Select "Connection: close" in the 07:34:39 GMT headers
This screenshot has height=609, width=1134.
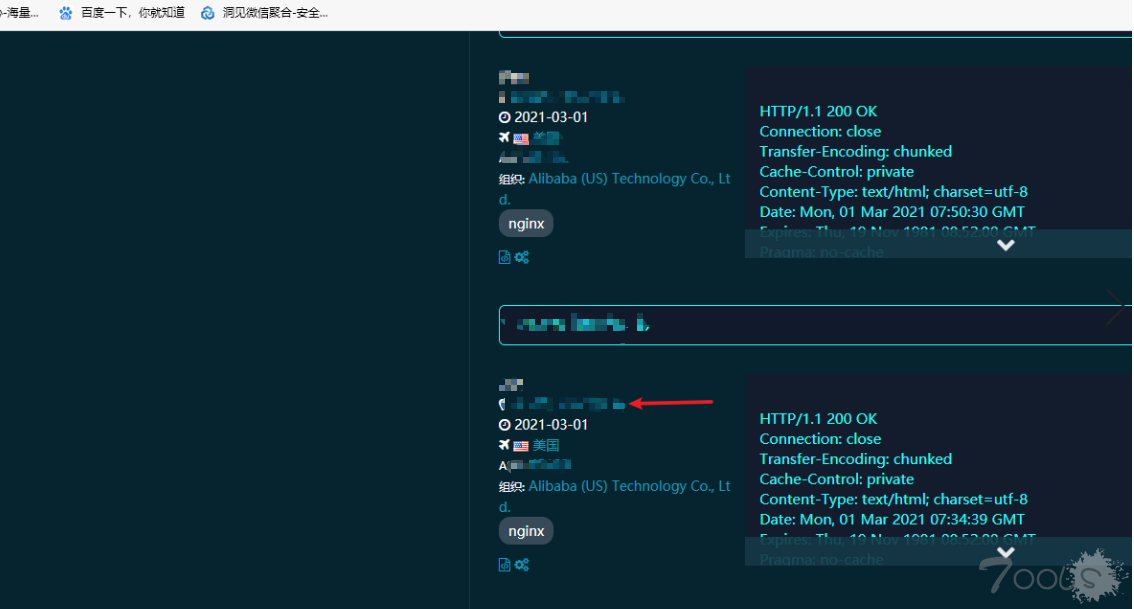pyautogui.click(x=820, y=439)
